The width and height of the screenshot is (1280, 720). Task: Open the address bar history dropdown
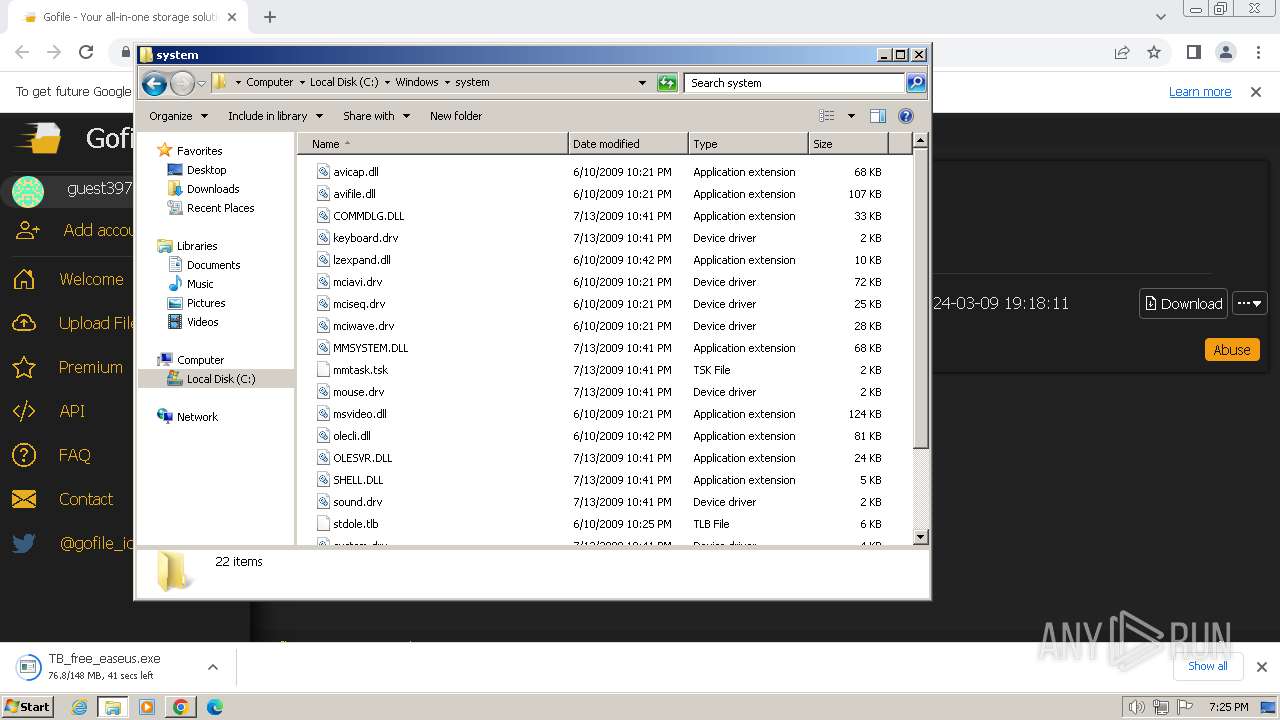click(642, 83)
